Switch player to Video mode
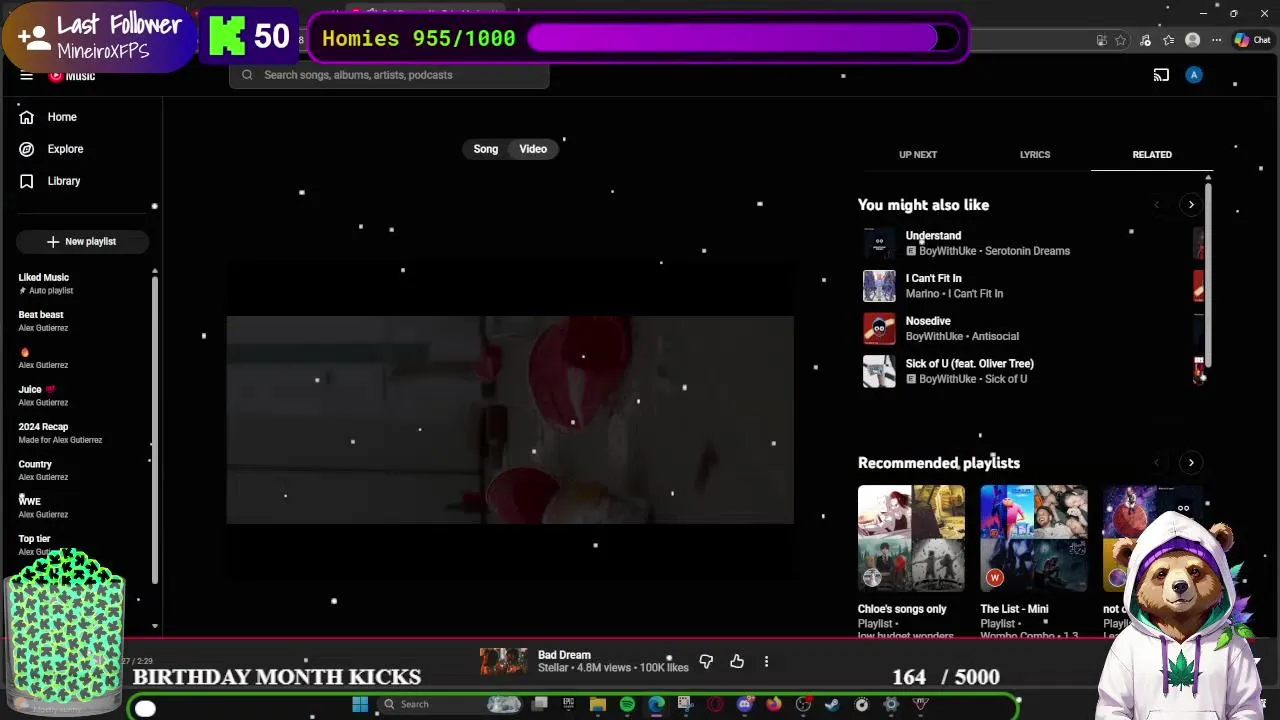Viewport: 1280px width, 720px height. pyautogui.click(x=533, y=149)
